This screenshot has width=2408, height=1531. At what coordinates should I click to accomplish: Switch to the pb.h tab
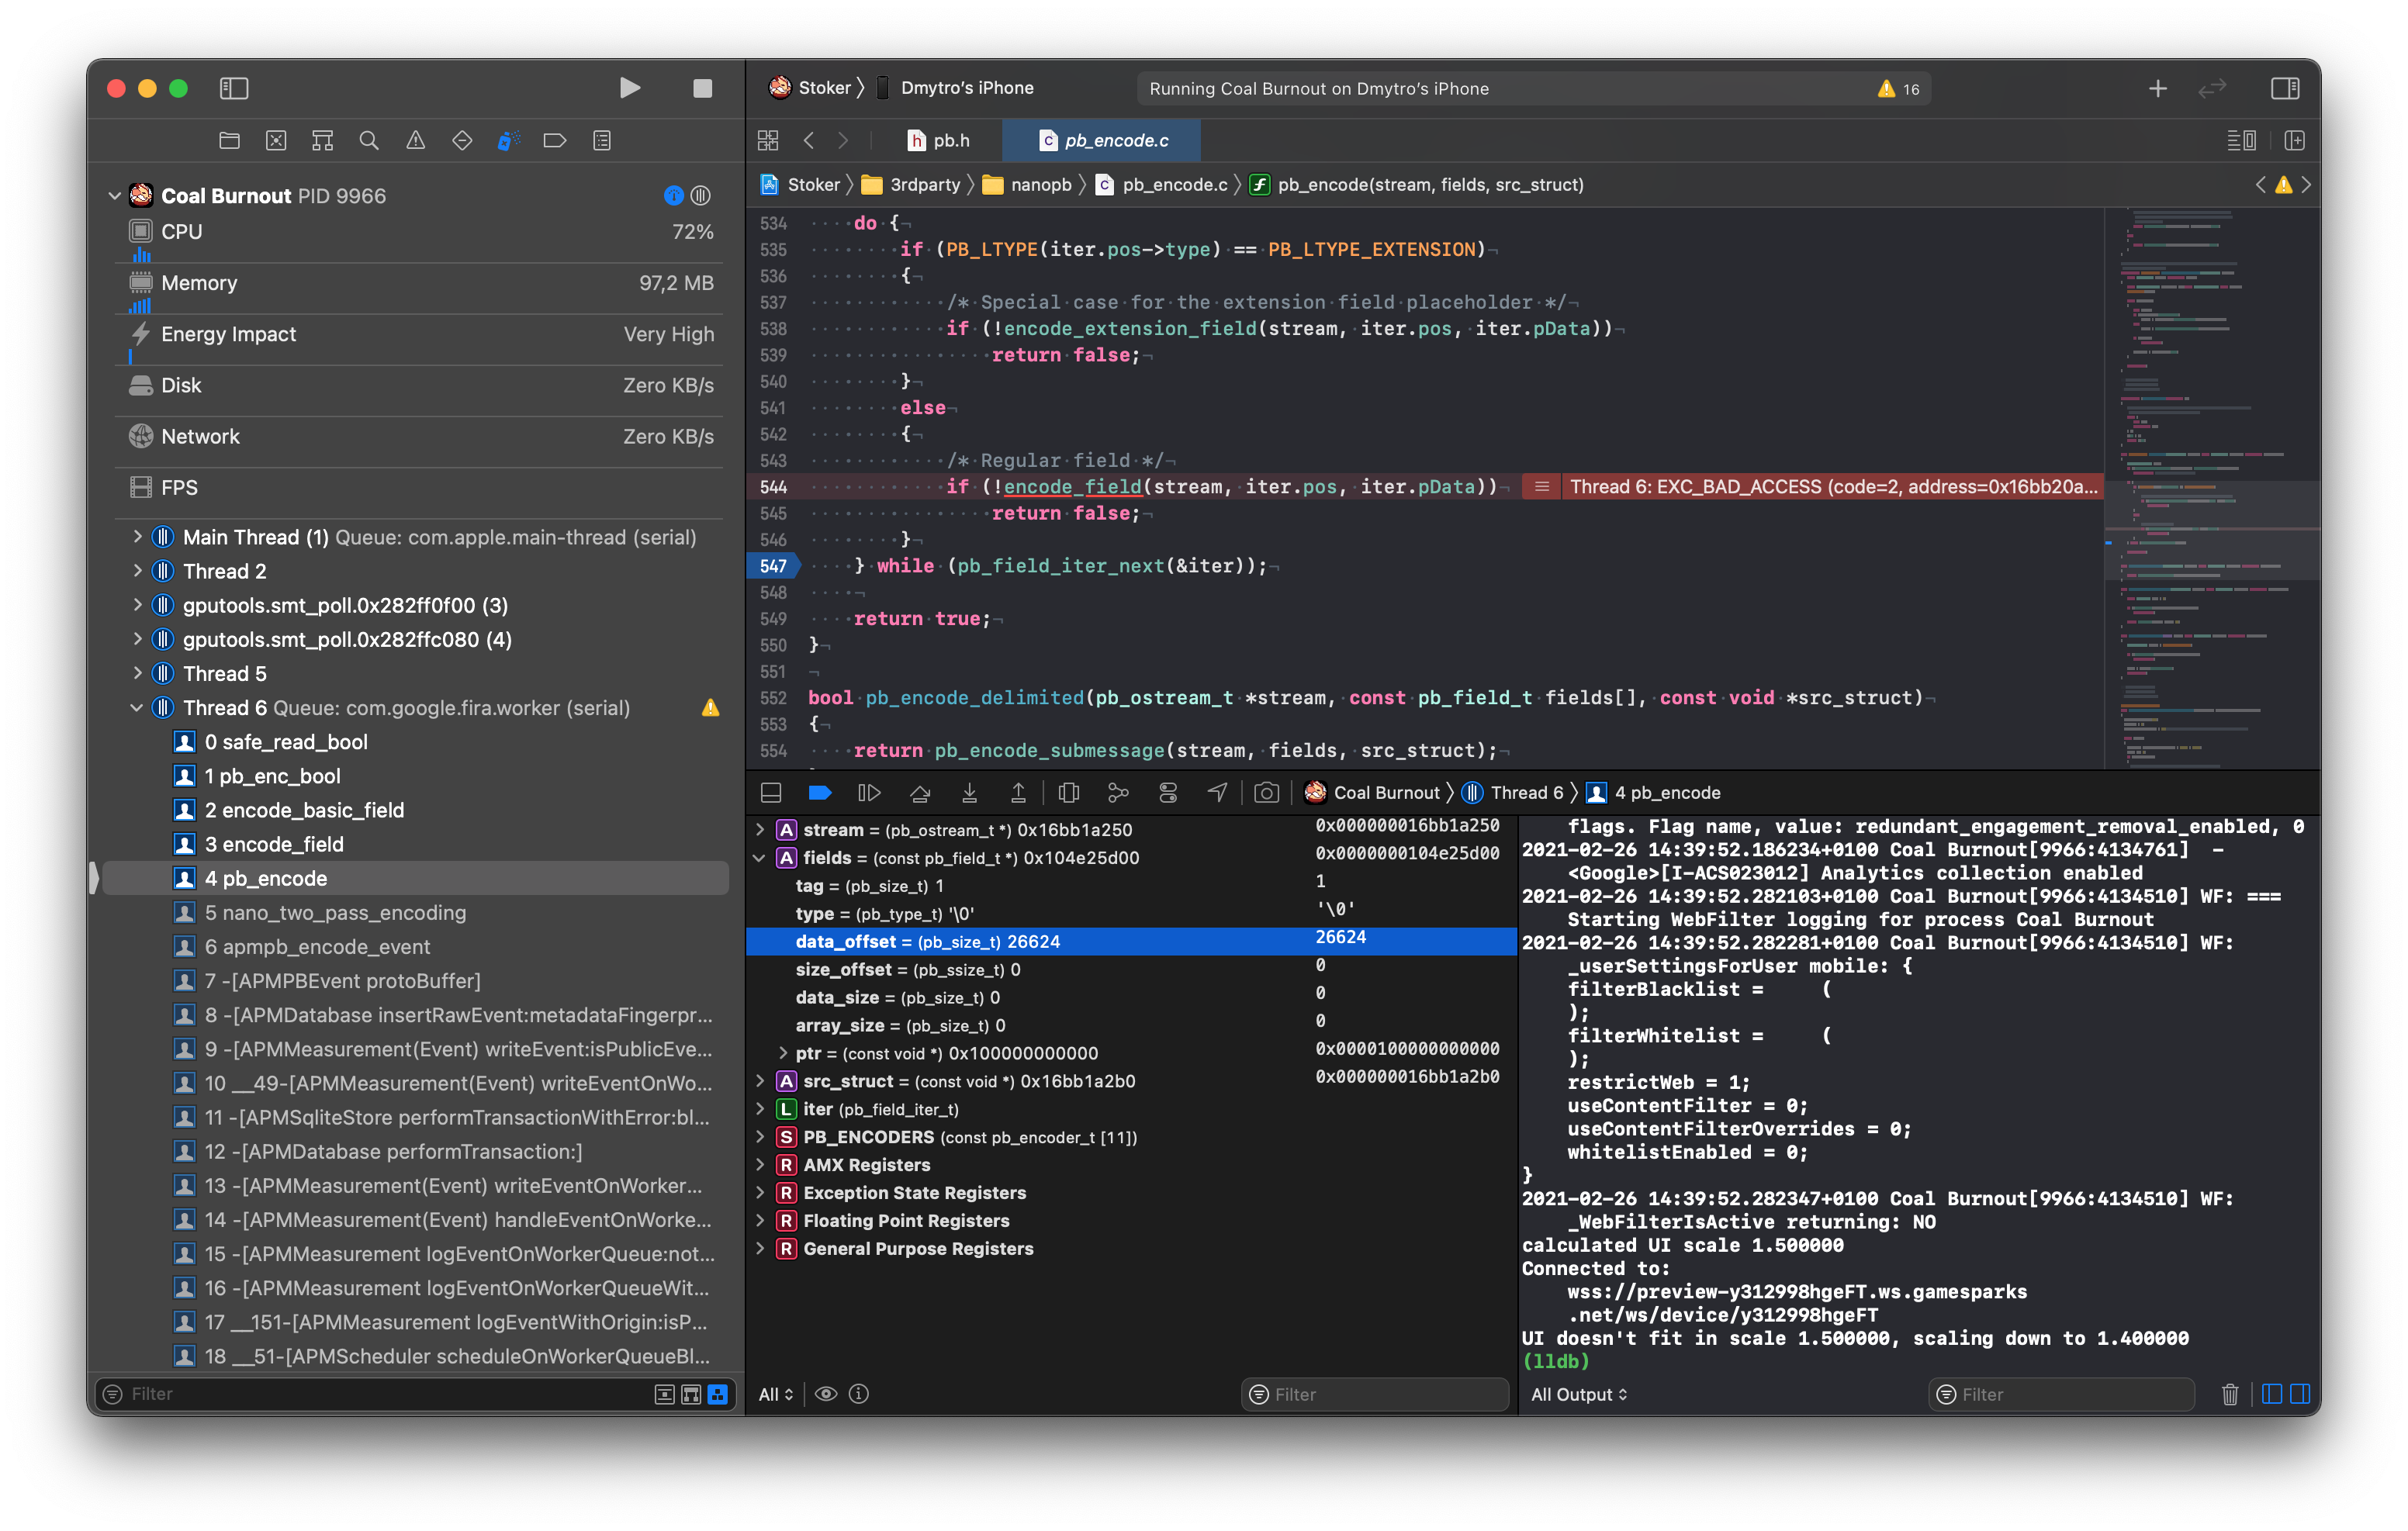[943, 140]
